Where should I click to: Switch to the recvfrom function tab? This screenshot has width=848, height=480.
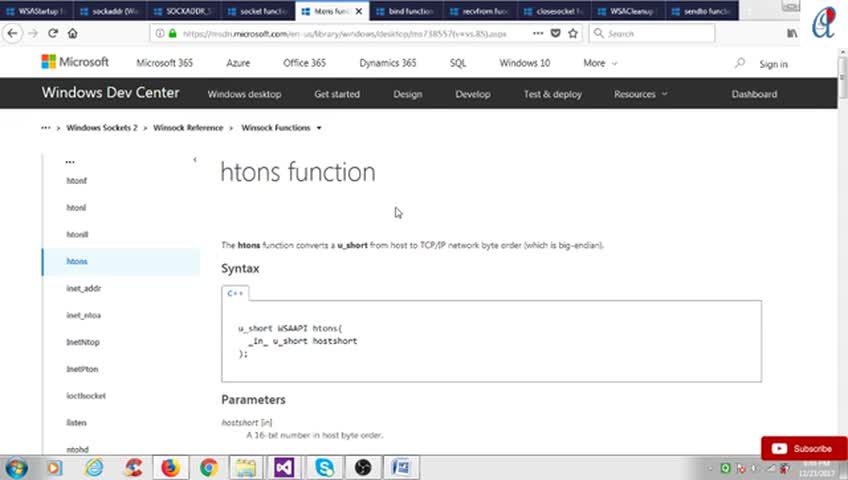(480, 11)
